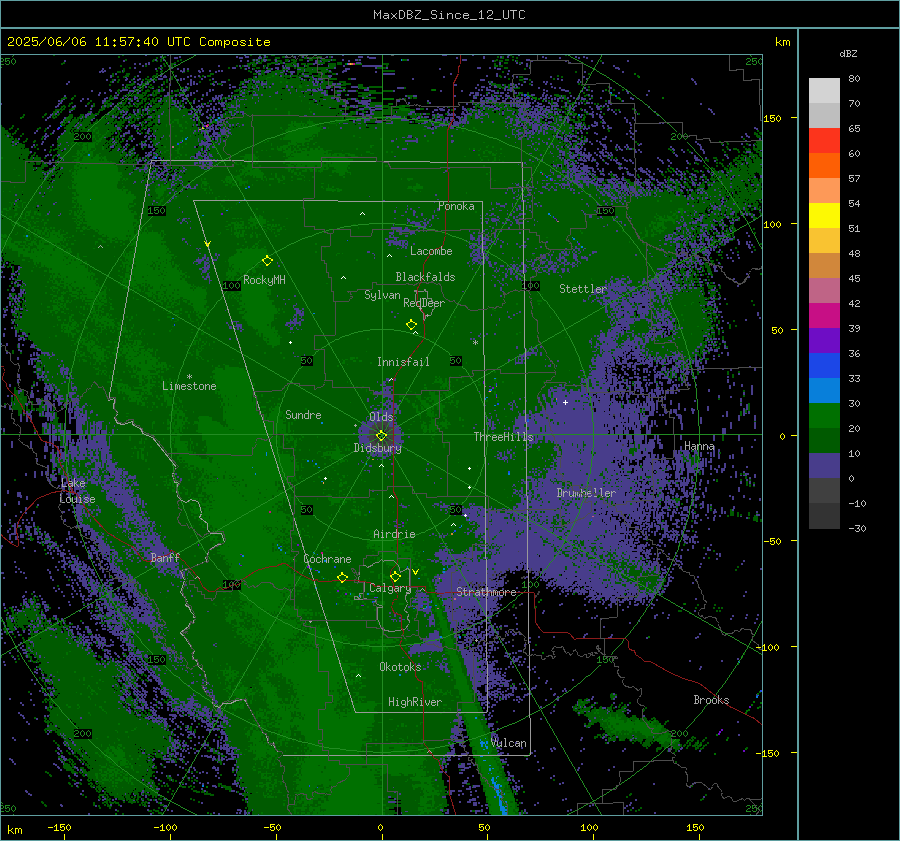Pick the light blue 30-33 dBZ swatch
900x841 pixels.
coord(824,391)
